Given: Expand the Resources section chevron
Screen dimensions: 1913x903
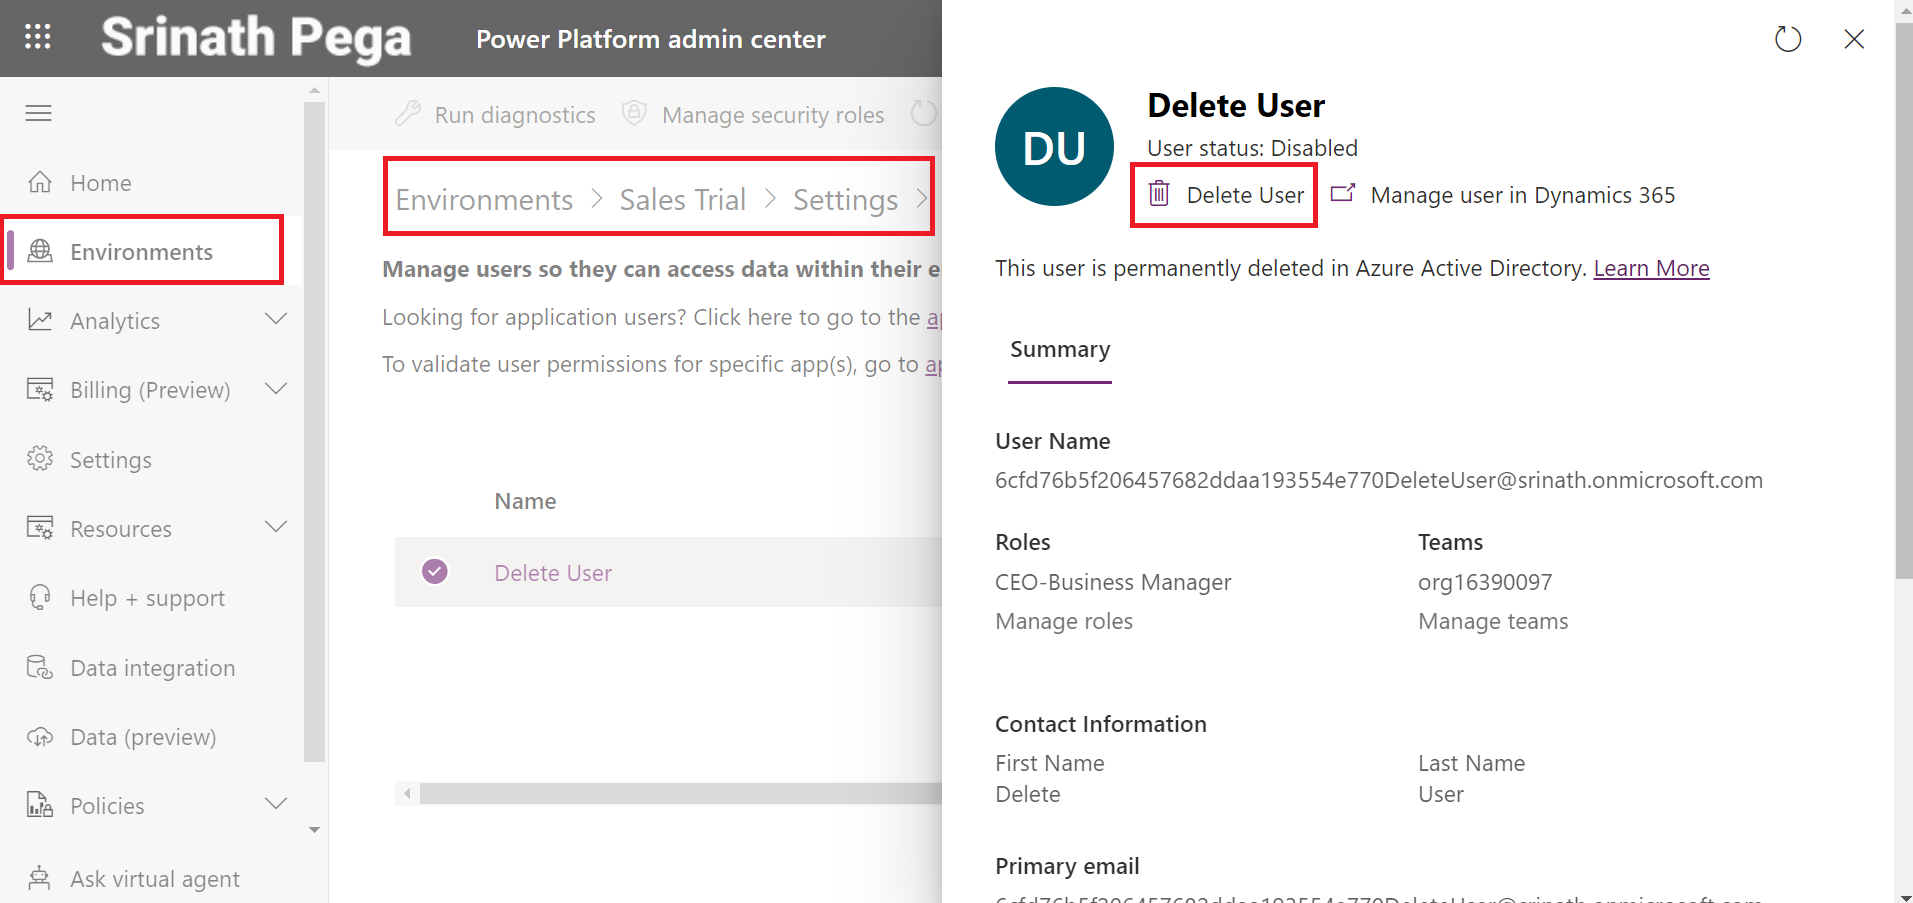Looking at the screenshot, I should tap(276, 527).
